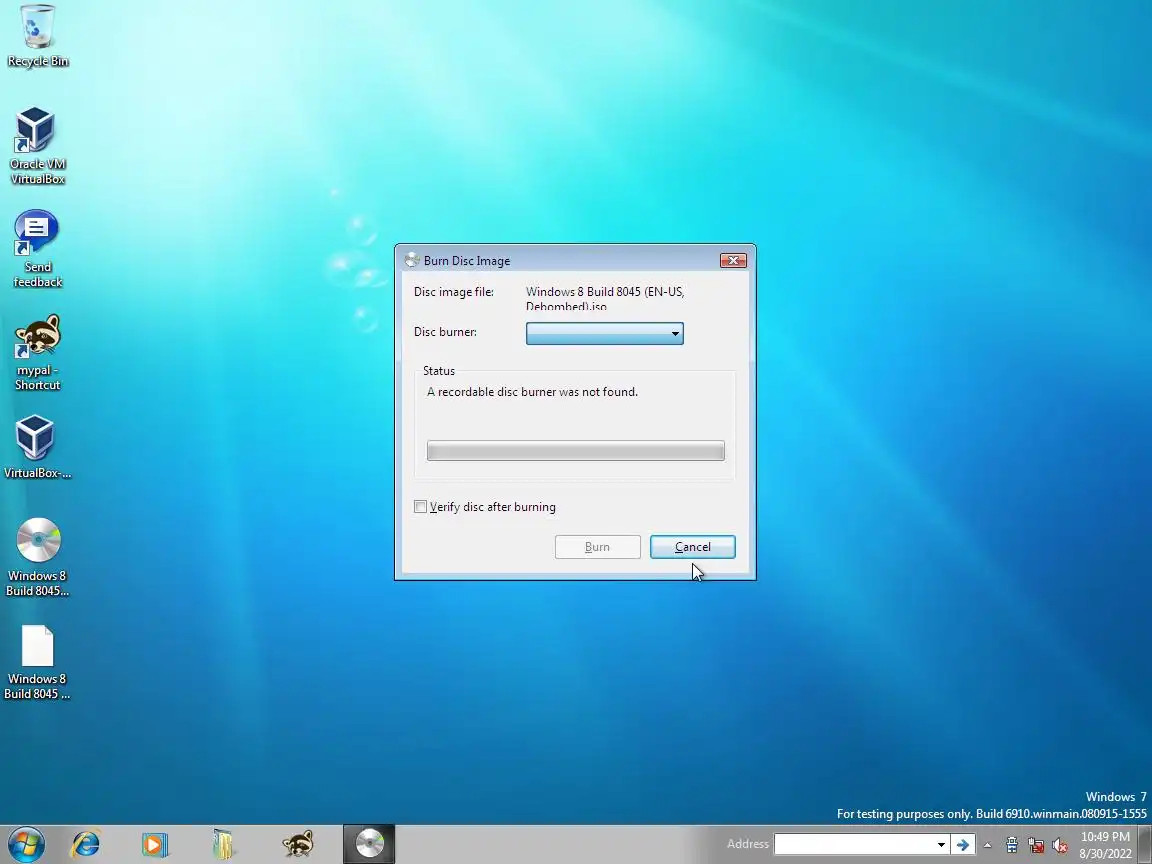Open Windows Media Player from the taskbar
This screenshot has width=1152, height=864.
coord(154,844)
